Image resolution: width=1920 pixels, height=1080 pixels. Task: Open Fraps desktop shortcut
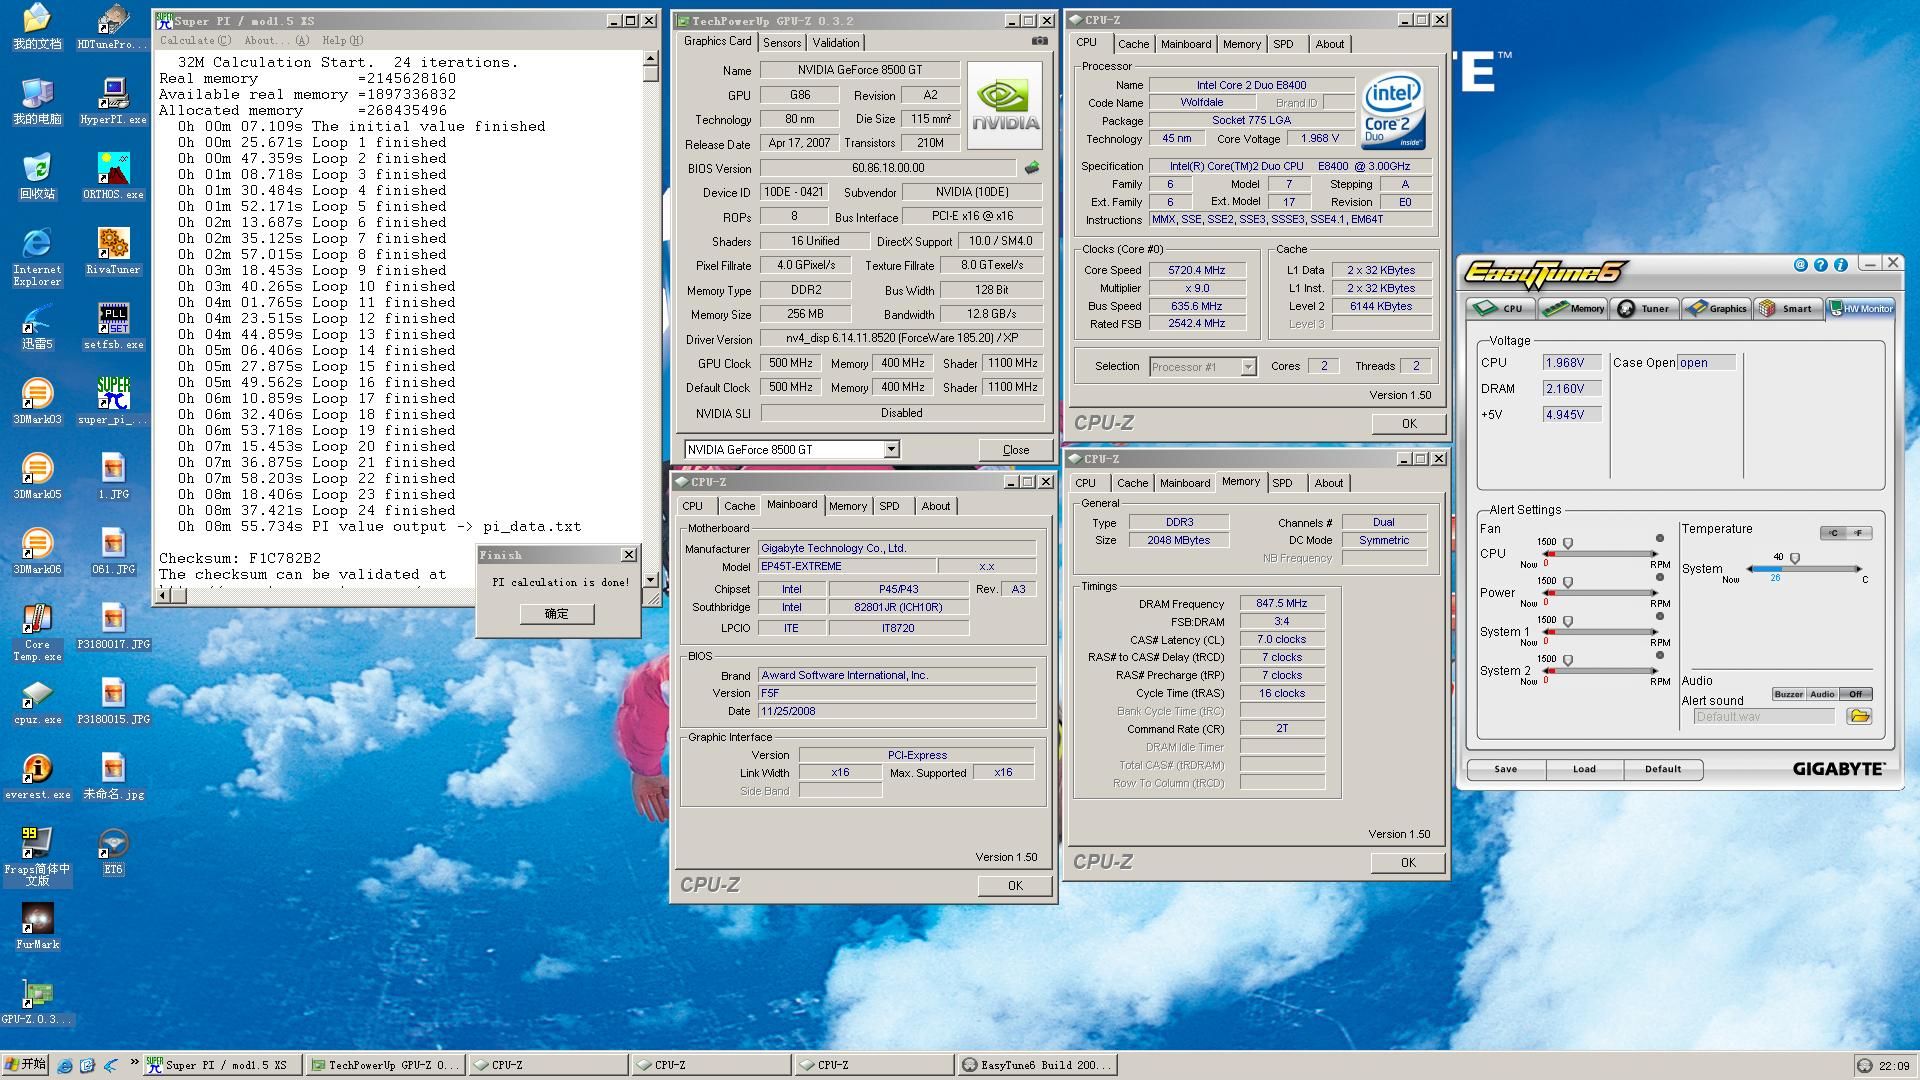coord(37,857)
